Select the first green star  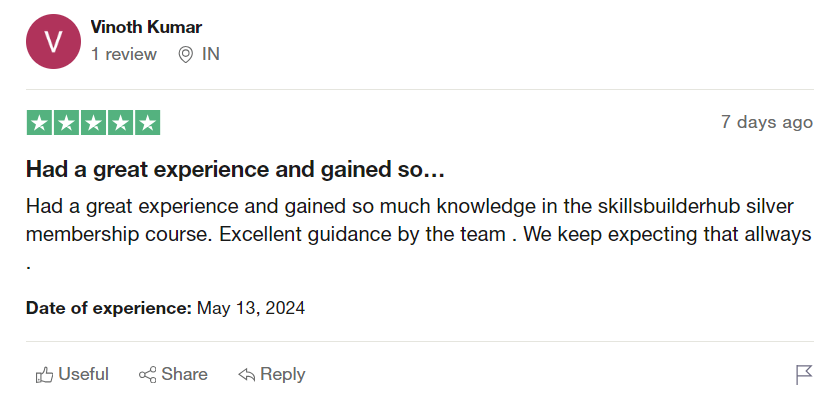39,123
